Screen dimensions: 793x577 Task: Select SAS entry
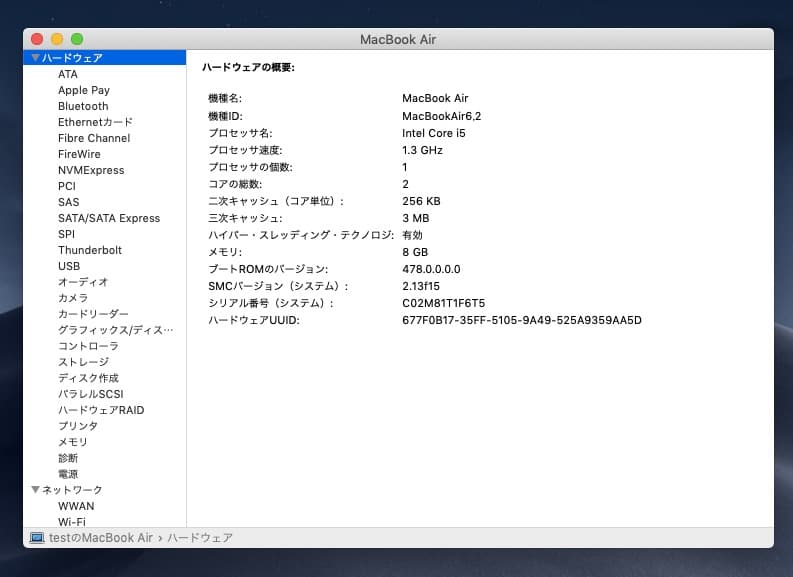click(x=69, y=202)
